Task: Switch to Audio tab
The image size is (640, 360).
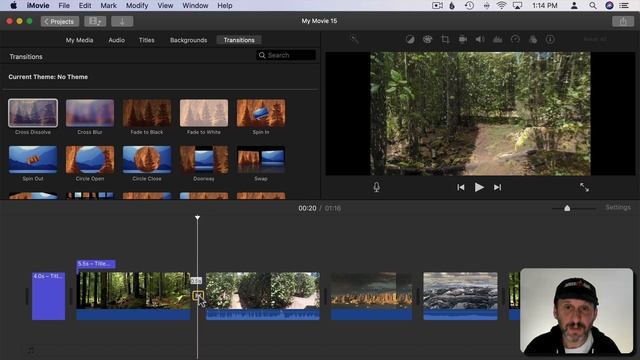Action: pos(117,40)
